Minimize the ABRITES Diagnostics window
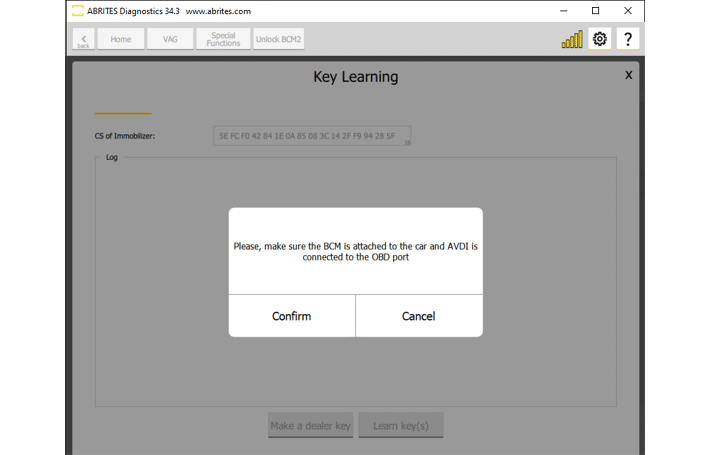This screenshot has width=710, height=455. (x=562, y=11)
